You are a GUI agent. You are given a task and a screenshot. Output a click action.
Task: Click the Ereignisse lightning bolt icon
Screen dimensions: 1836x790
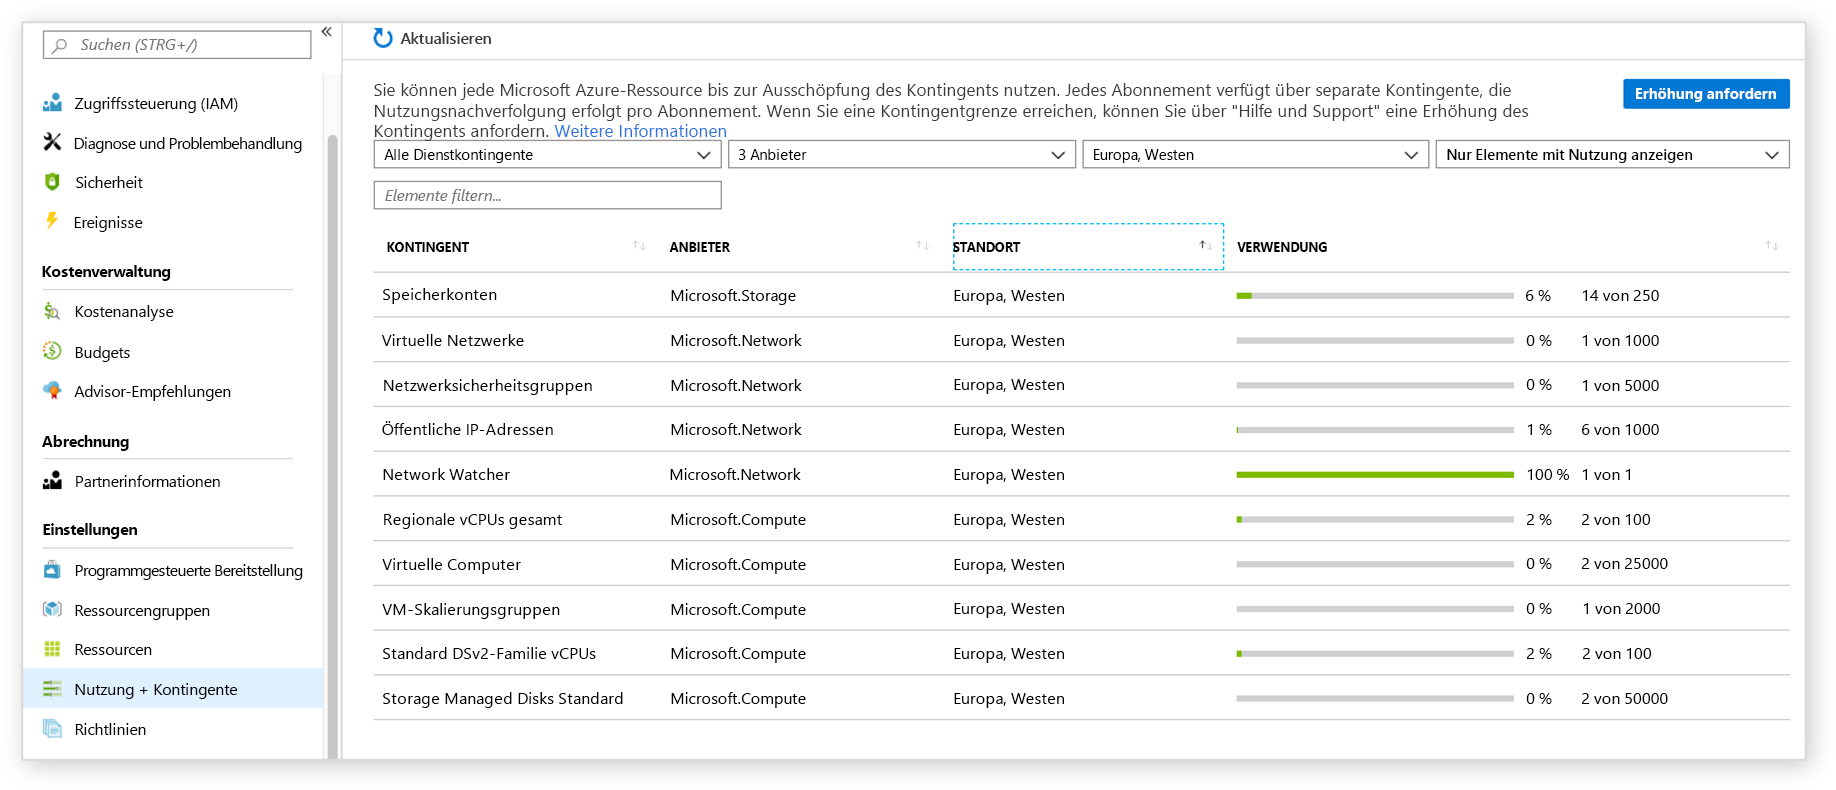point(52,221)
